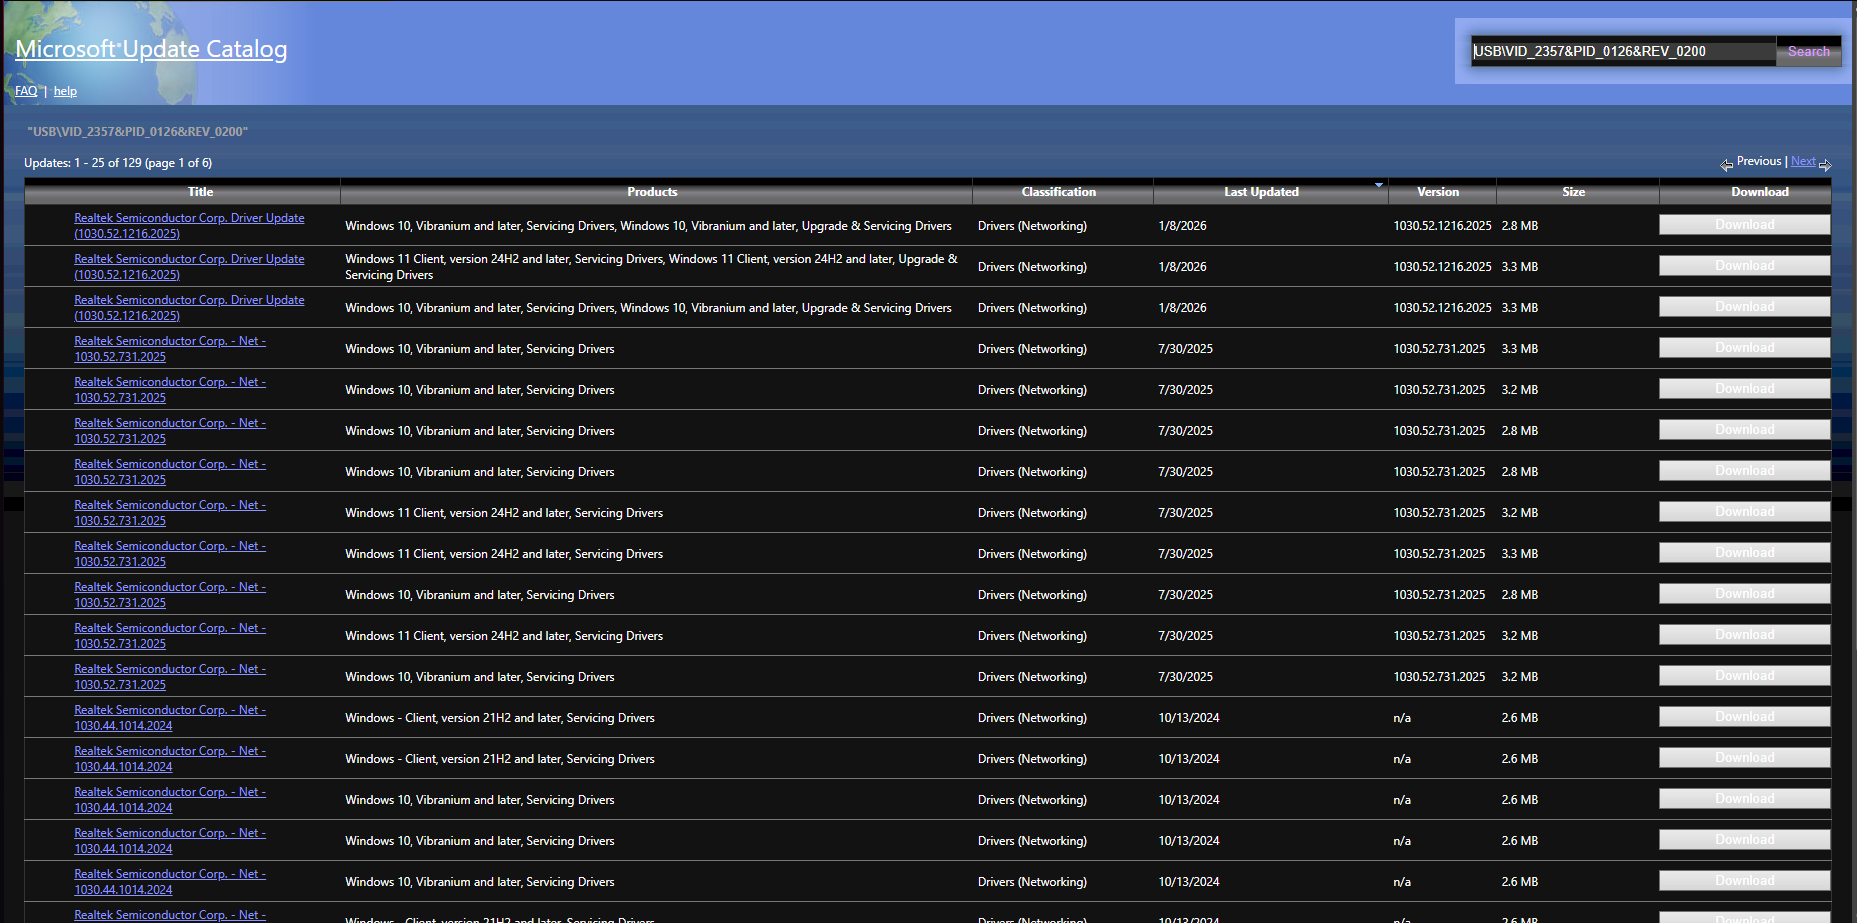Click the Previous page arrow icon
This screenshot has width=1857, height=923.
(x=1727, y=165)
